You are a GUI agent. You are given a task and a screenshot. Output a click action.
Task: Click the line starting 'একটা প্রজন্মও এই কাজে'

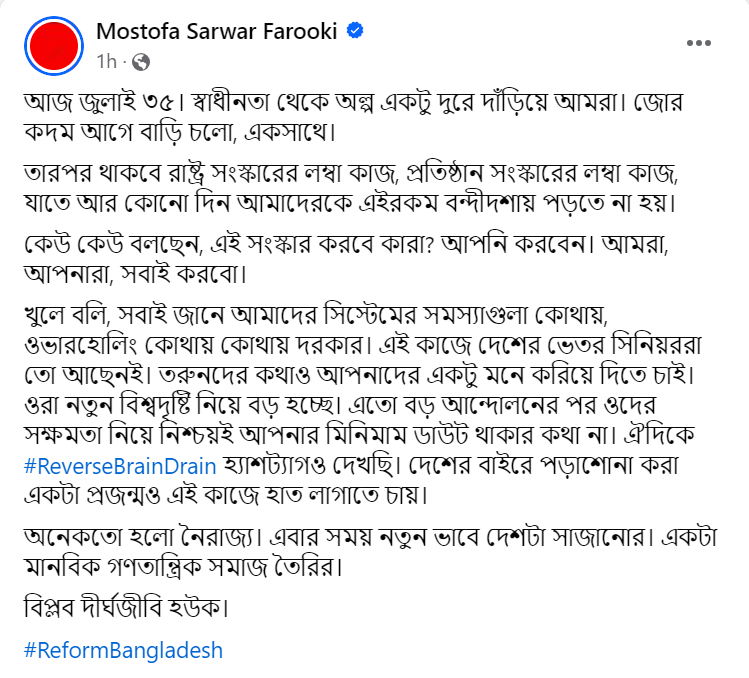(225, 495)
